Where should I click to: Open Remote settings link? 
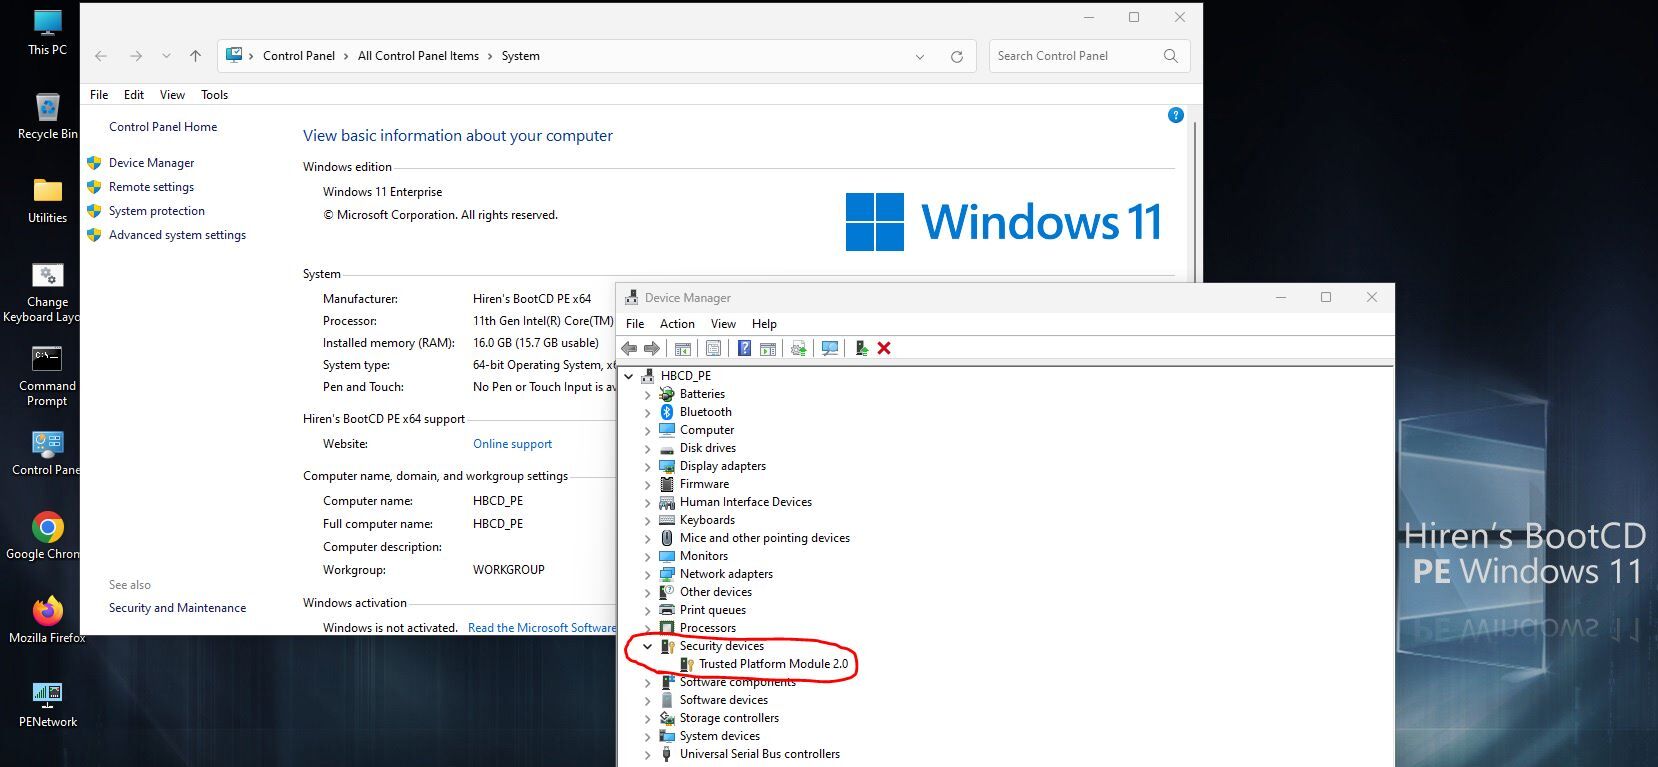point(151,187)
